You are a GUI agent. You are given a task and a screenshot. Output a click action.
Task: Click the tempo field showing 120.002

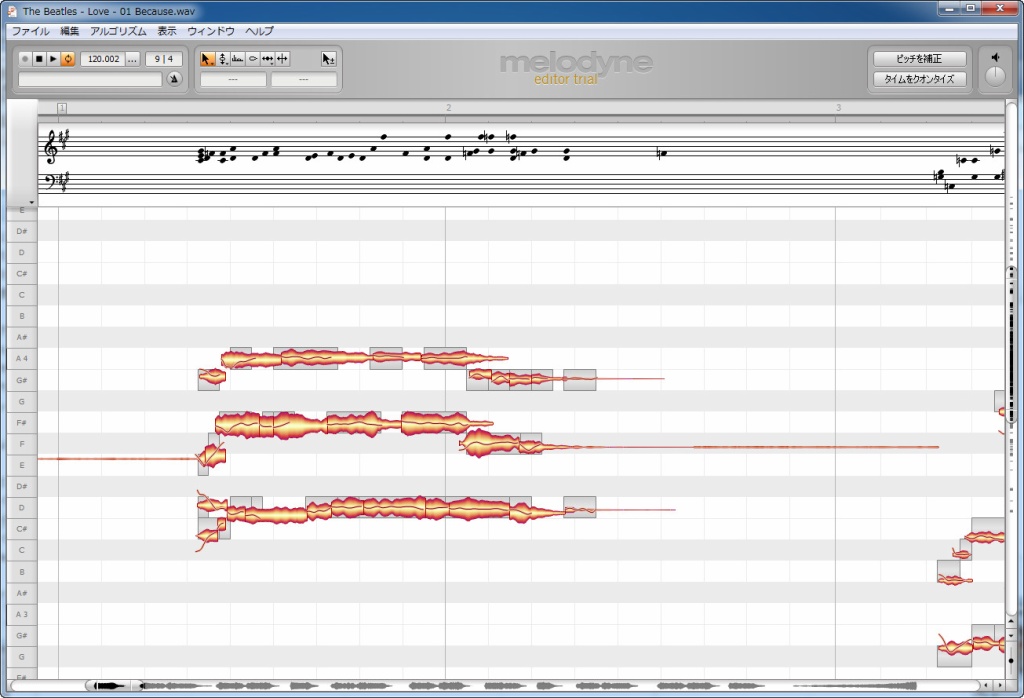[103, 59]
